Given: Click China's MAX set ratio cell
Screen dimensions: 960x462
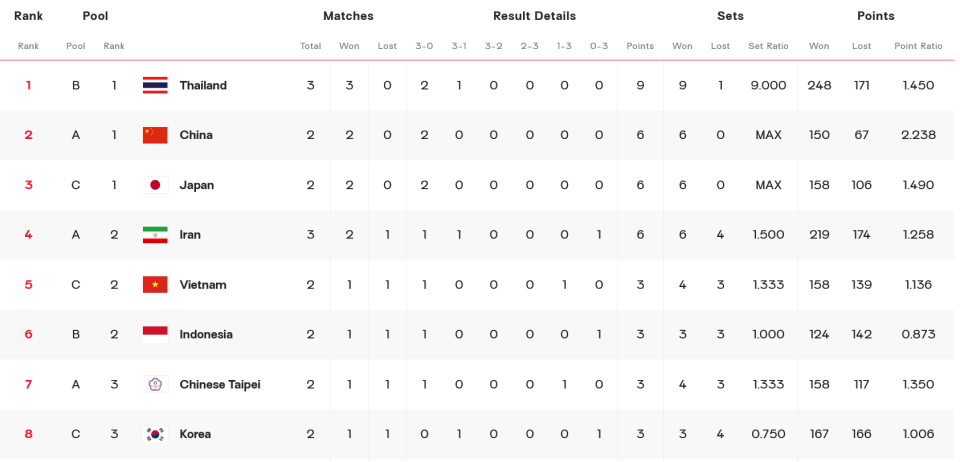Looking at the screenshot, I should 768,135.
